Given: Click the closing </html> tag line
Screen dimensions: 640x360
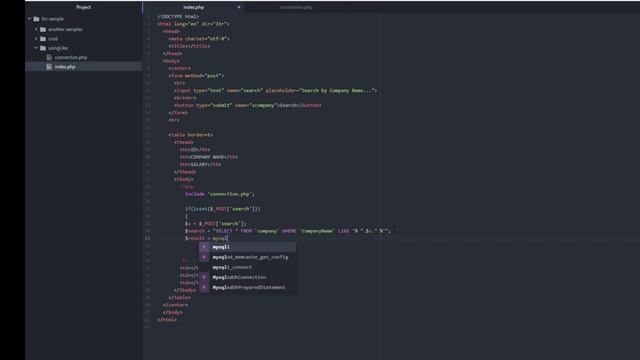Looking at the screenshot, I should click(167, 320).
